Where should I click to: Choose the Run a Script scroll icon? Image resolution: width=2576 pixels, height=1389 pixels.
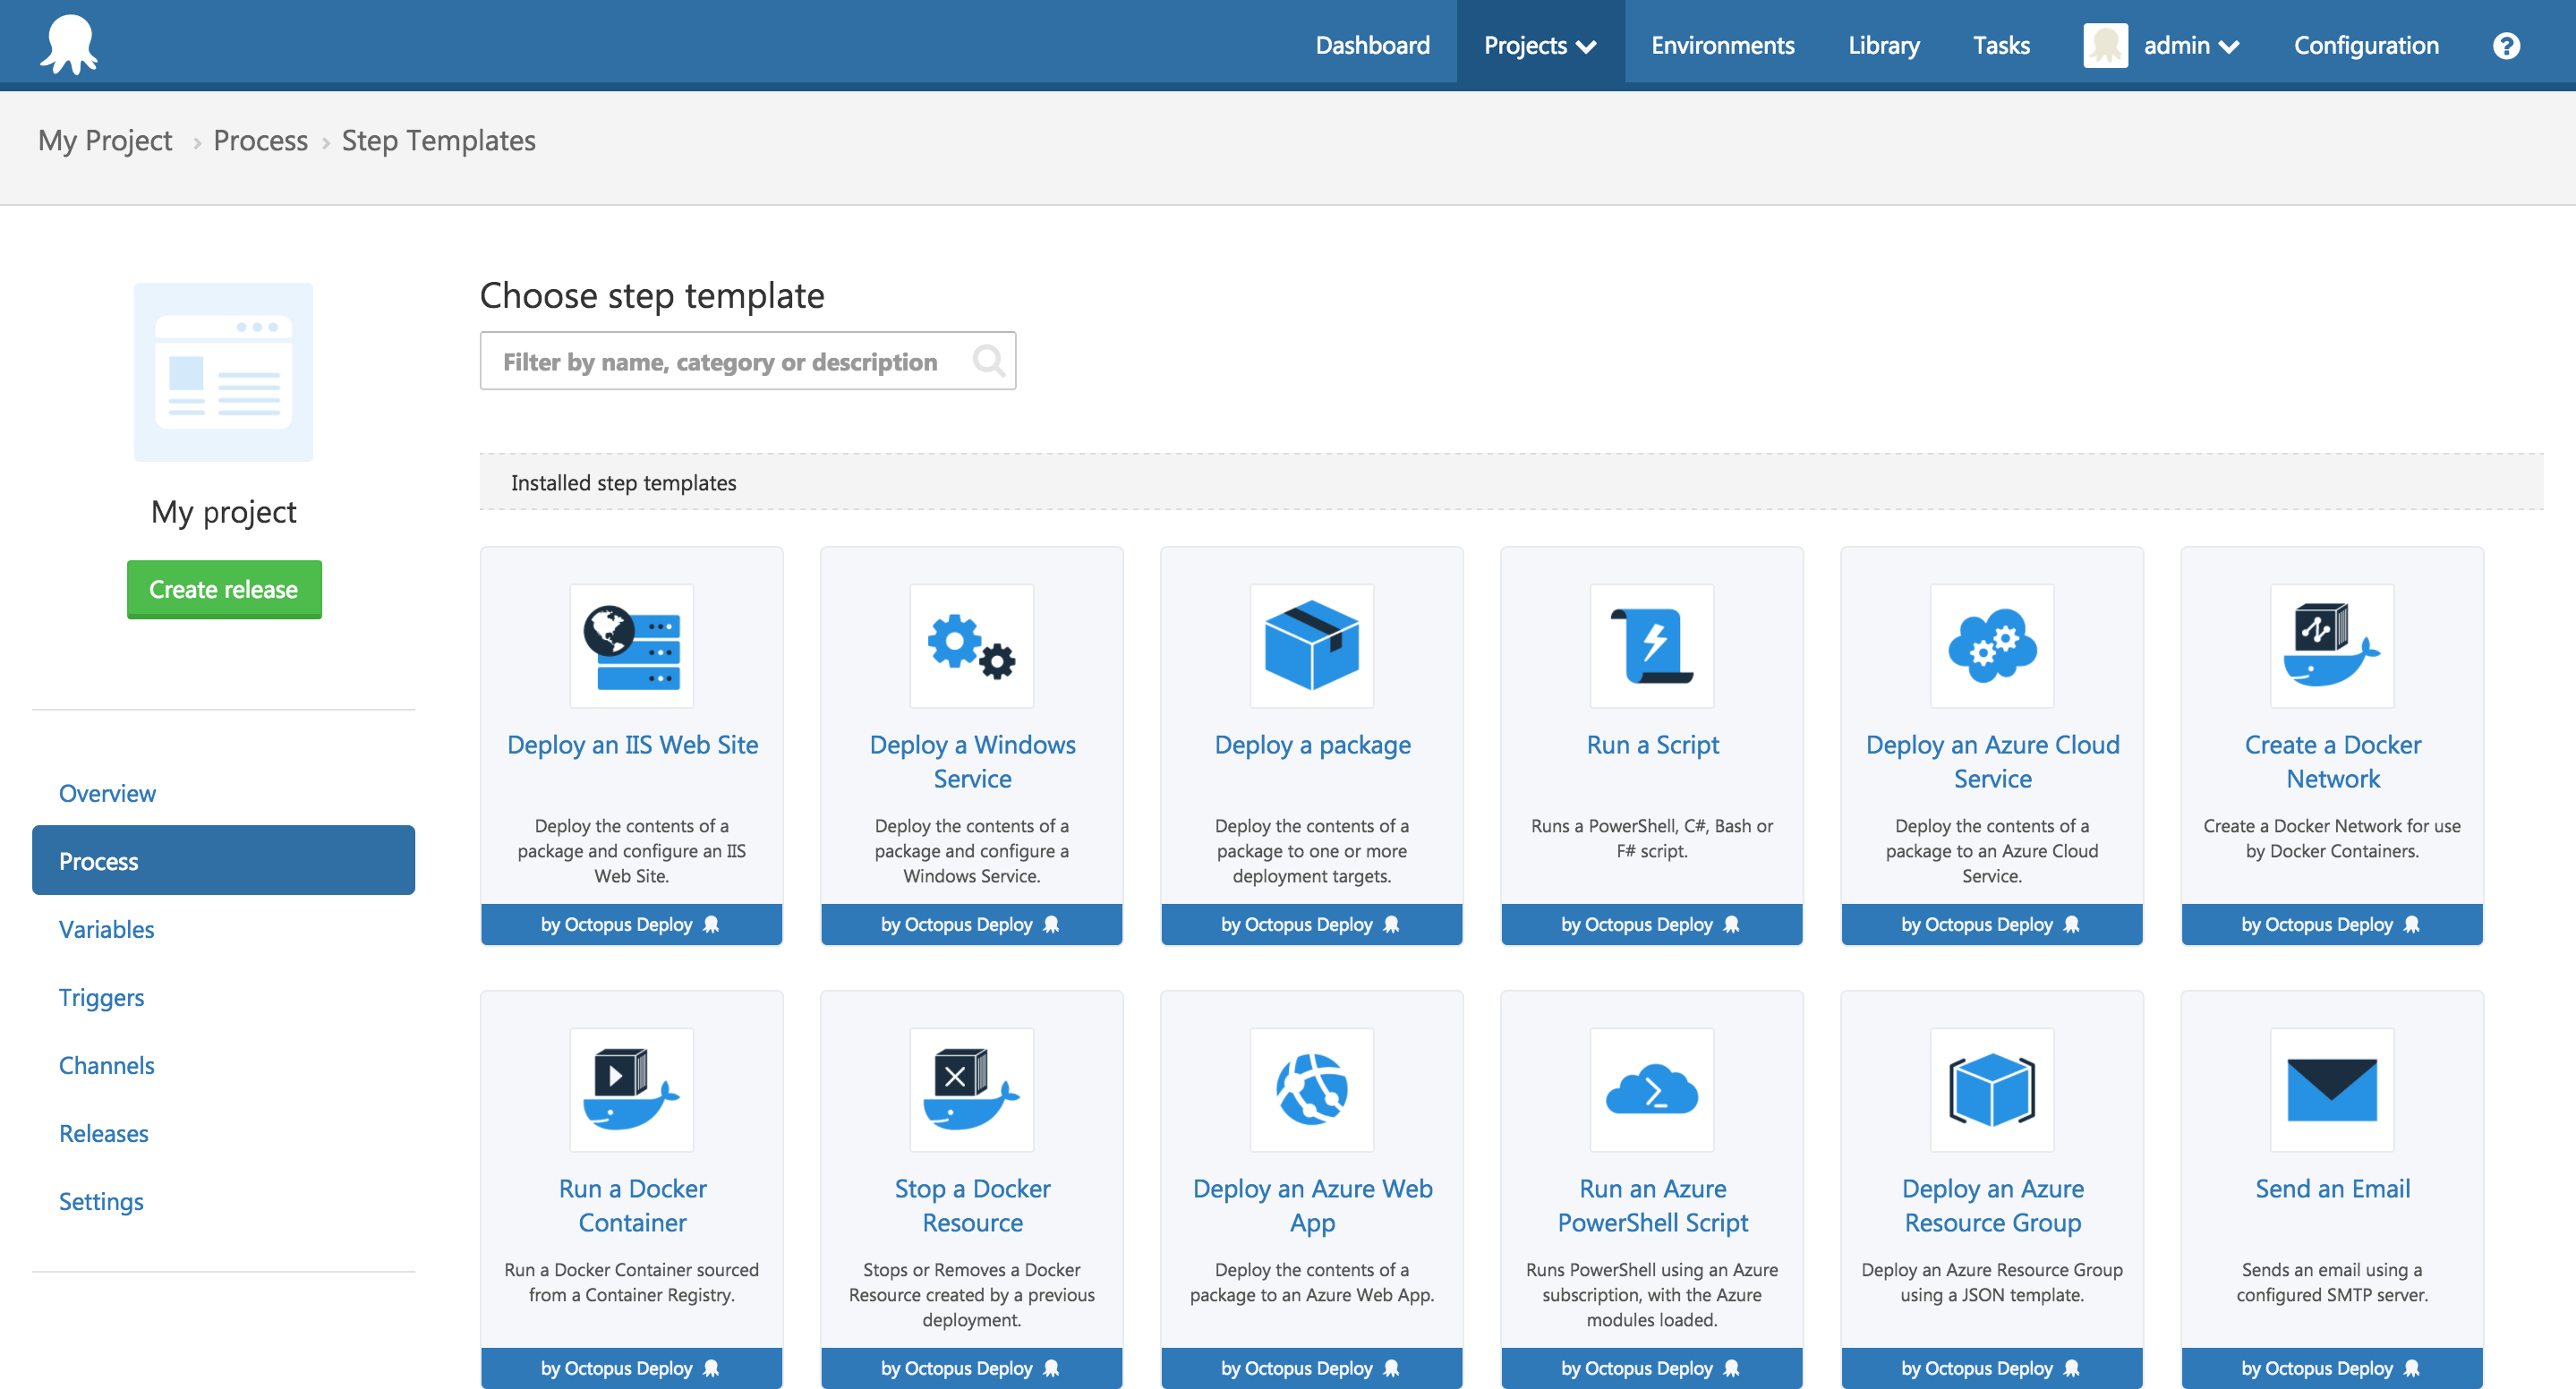coord(1651,646)
